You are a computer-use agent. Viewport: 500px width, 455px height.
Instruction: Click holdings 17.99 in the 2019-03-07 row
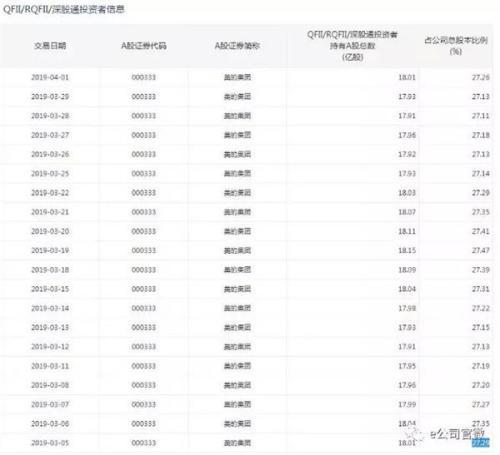pyautogui.click(x=407, y=405)
